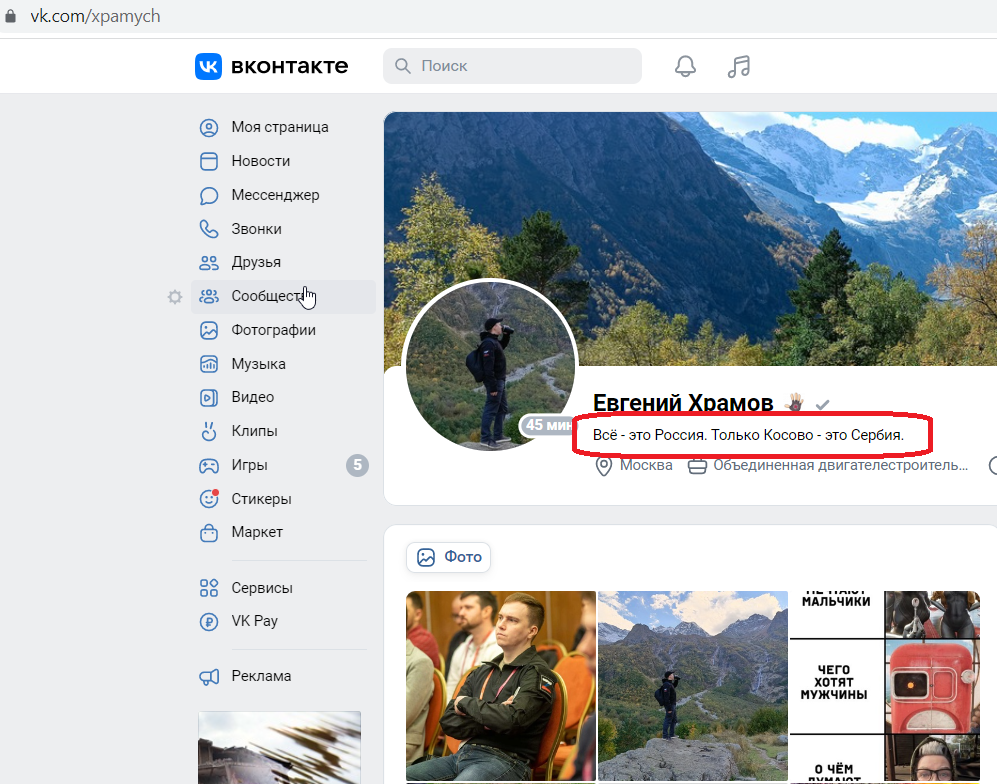This screenshot has width=997, height=784.
Task: Click the browser address bar URL
Action: tap(95, 16)
